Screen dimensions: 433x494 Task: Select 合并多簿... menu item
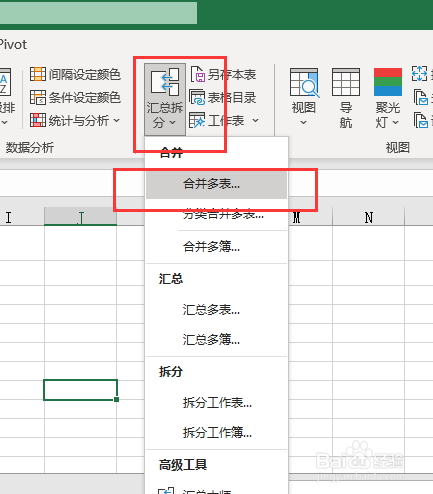pos(216,247)
